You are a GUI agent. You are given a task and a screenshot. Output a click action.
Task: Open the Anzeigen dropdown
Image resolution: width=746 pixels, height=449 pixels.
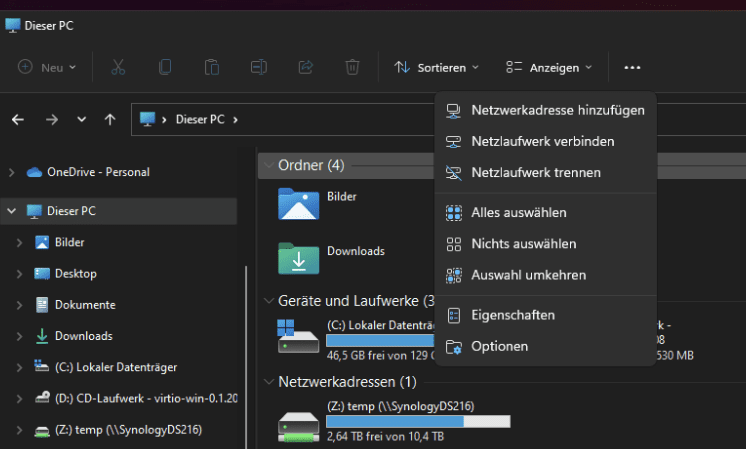click(x=549, y=68)
